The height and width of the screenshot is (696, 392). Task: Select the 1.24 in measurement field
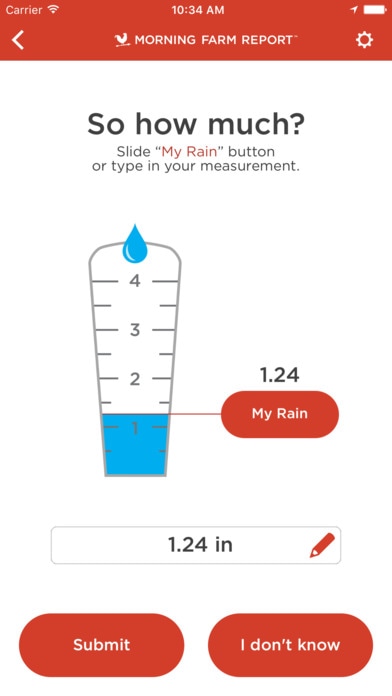click(x=196, y=545)
